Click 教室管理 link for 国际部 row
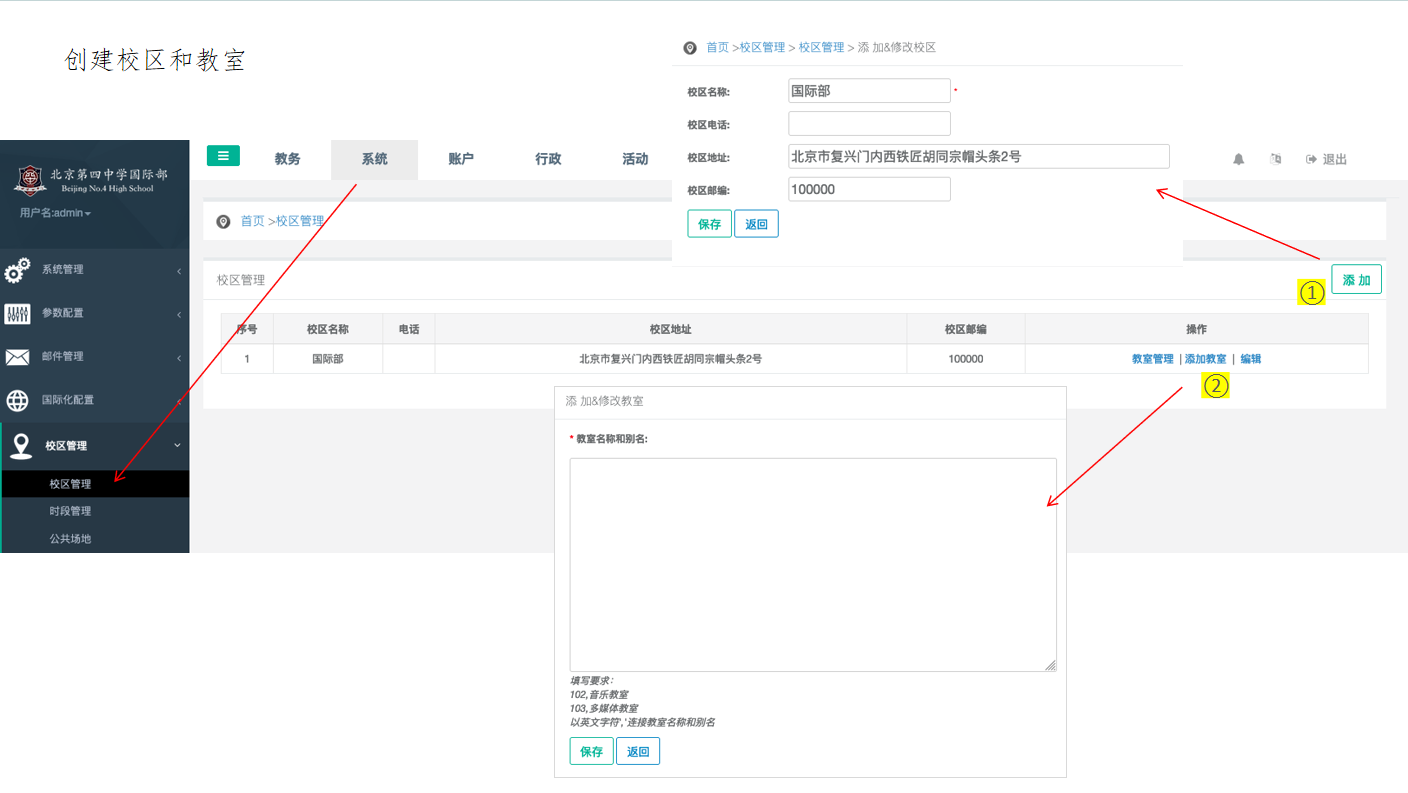 1152,359
